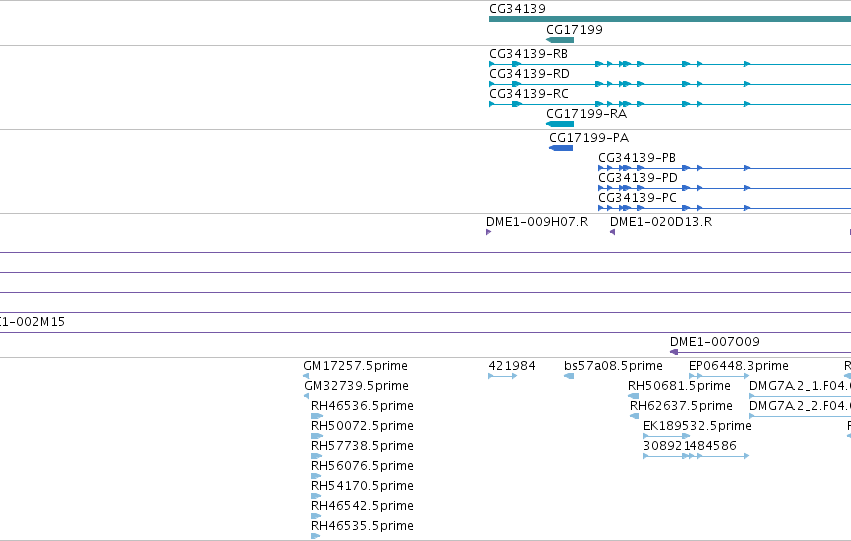The height and width of the screenshot is (541, 851).
Task: Click DME1-009H07.R feature label
Action: tap(537, 222)
